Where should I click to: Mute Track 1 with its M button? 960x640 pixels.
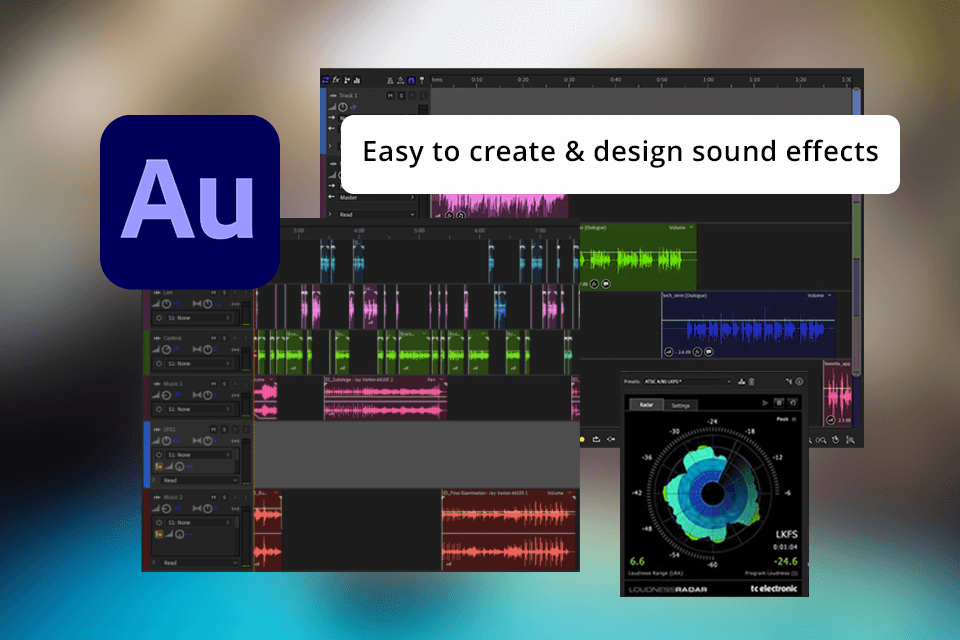(391, 96)
